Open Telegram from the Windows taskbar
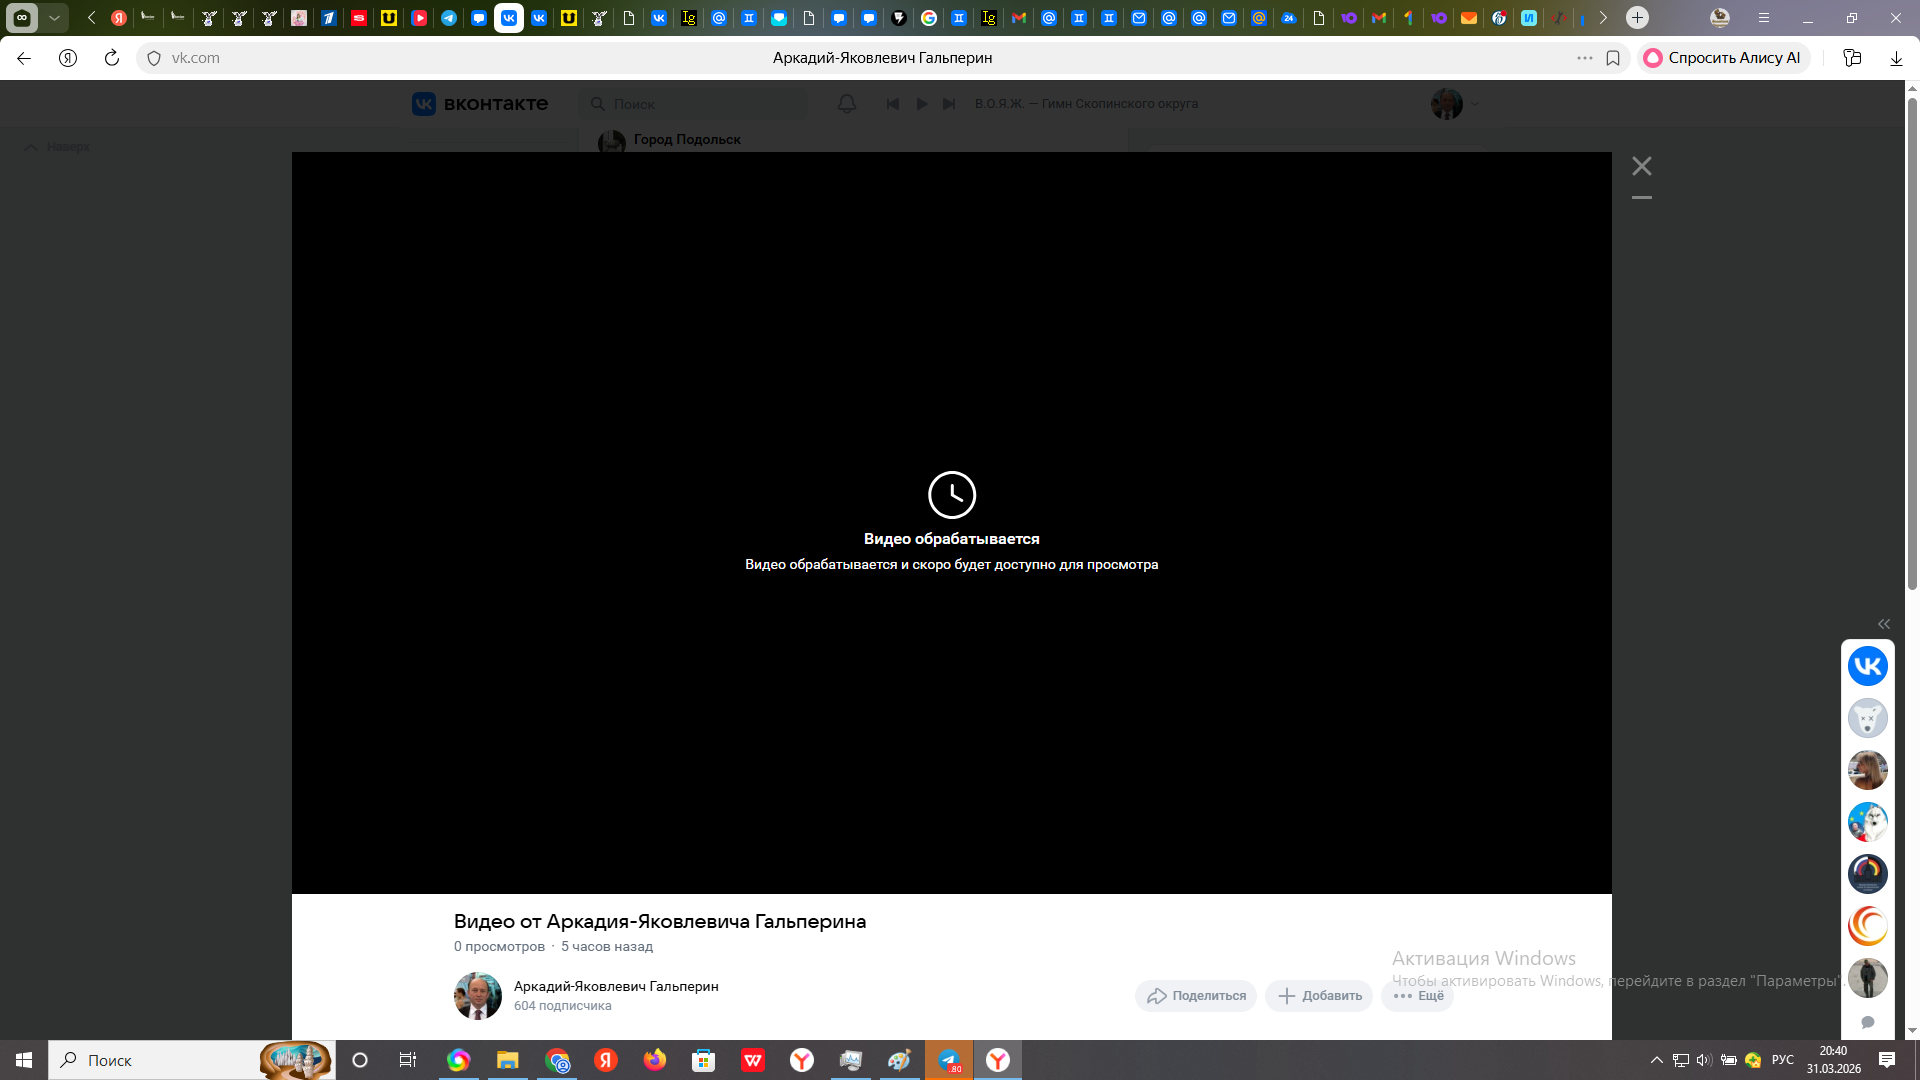The height and width of the screenshot is (1080, 1920). pyautogui.click(x=949, y=1060)
